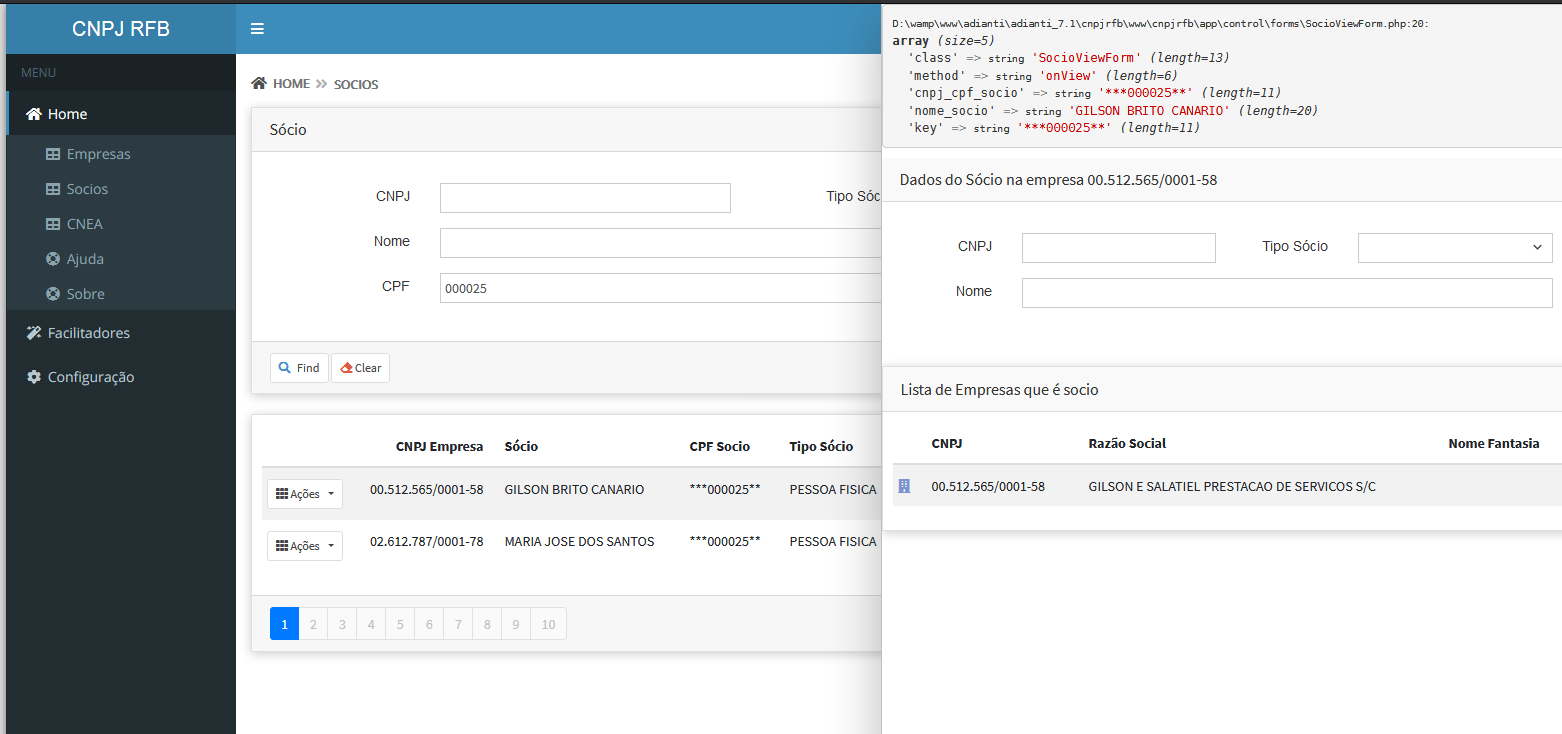Click PESSOA FISICA in the GILSON row
Image resolution: width=1562 pixels, height=734 pixels.
tap(833, 490)
